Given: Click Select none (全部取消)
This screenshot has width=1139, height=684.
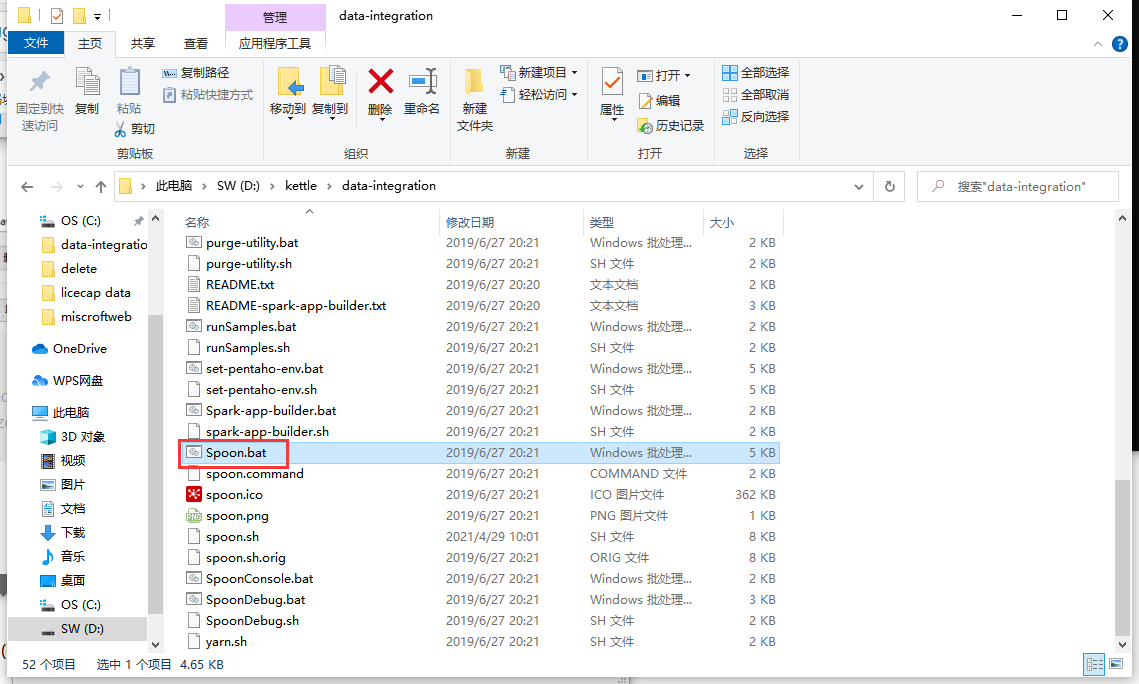Looking at the screenshot, I should click(x=755, y=94).
